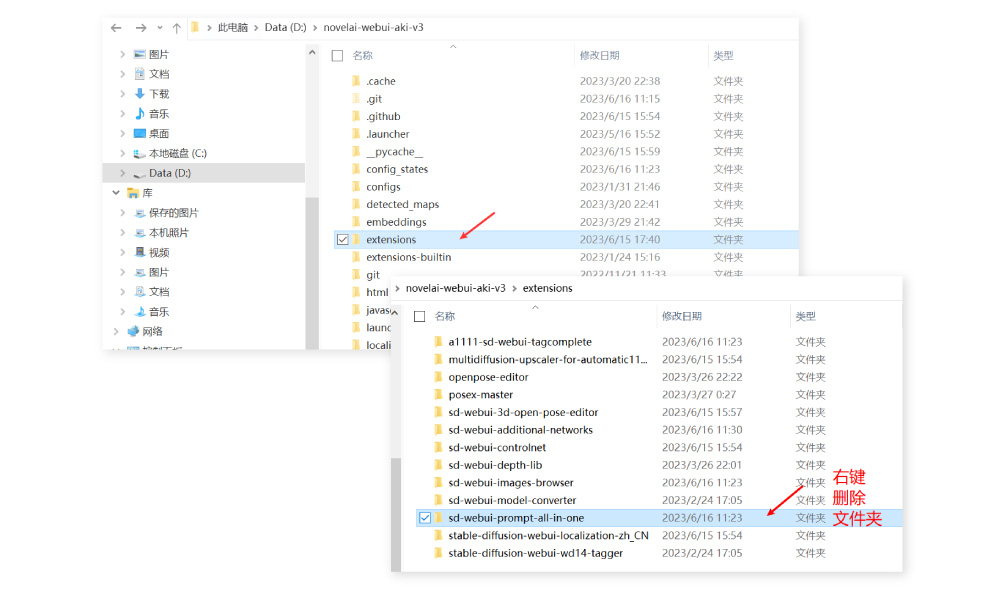Click the configs folder icon
Viewport: 1000px width, 589px height.
356,187
